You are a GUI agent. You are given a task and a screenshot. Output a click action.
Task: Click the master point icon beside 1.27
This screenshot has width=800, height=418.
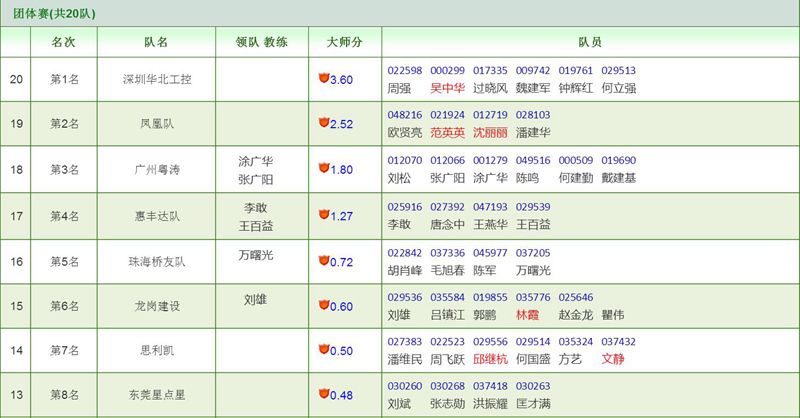point(323,214)
